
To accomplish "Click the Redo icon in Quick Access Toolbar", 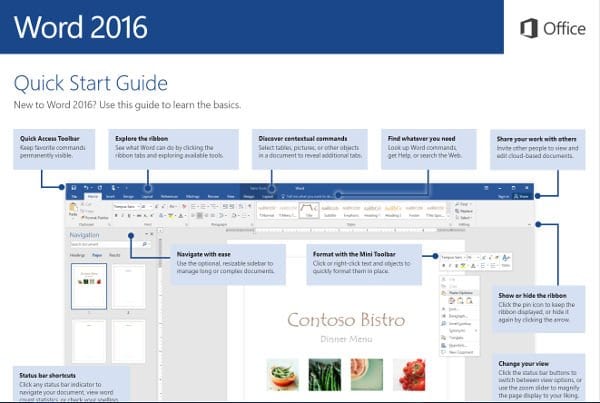I will 100,188.
